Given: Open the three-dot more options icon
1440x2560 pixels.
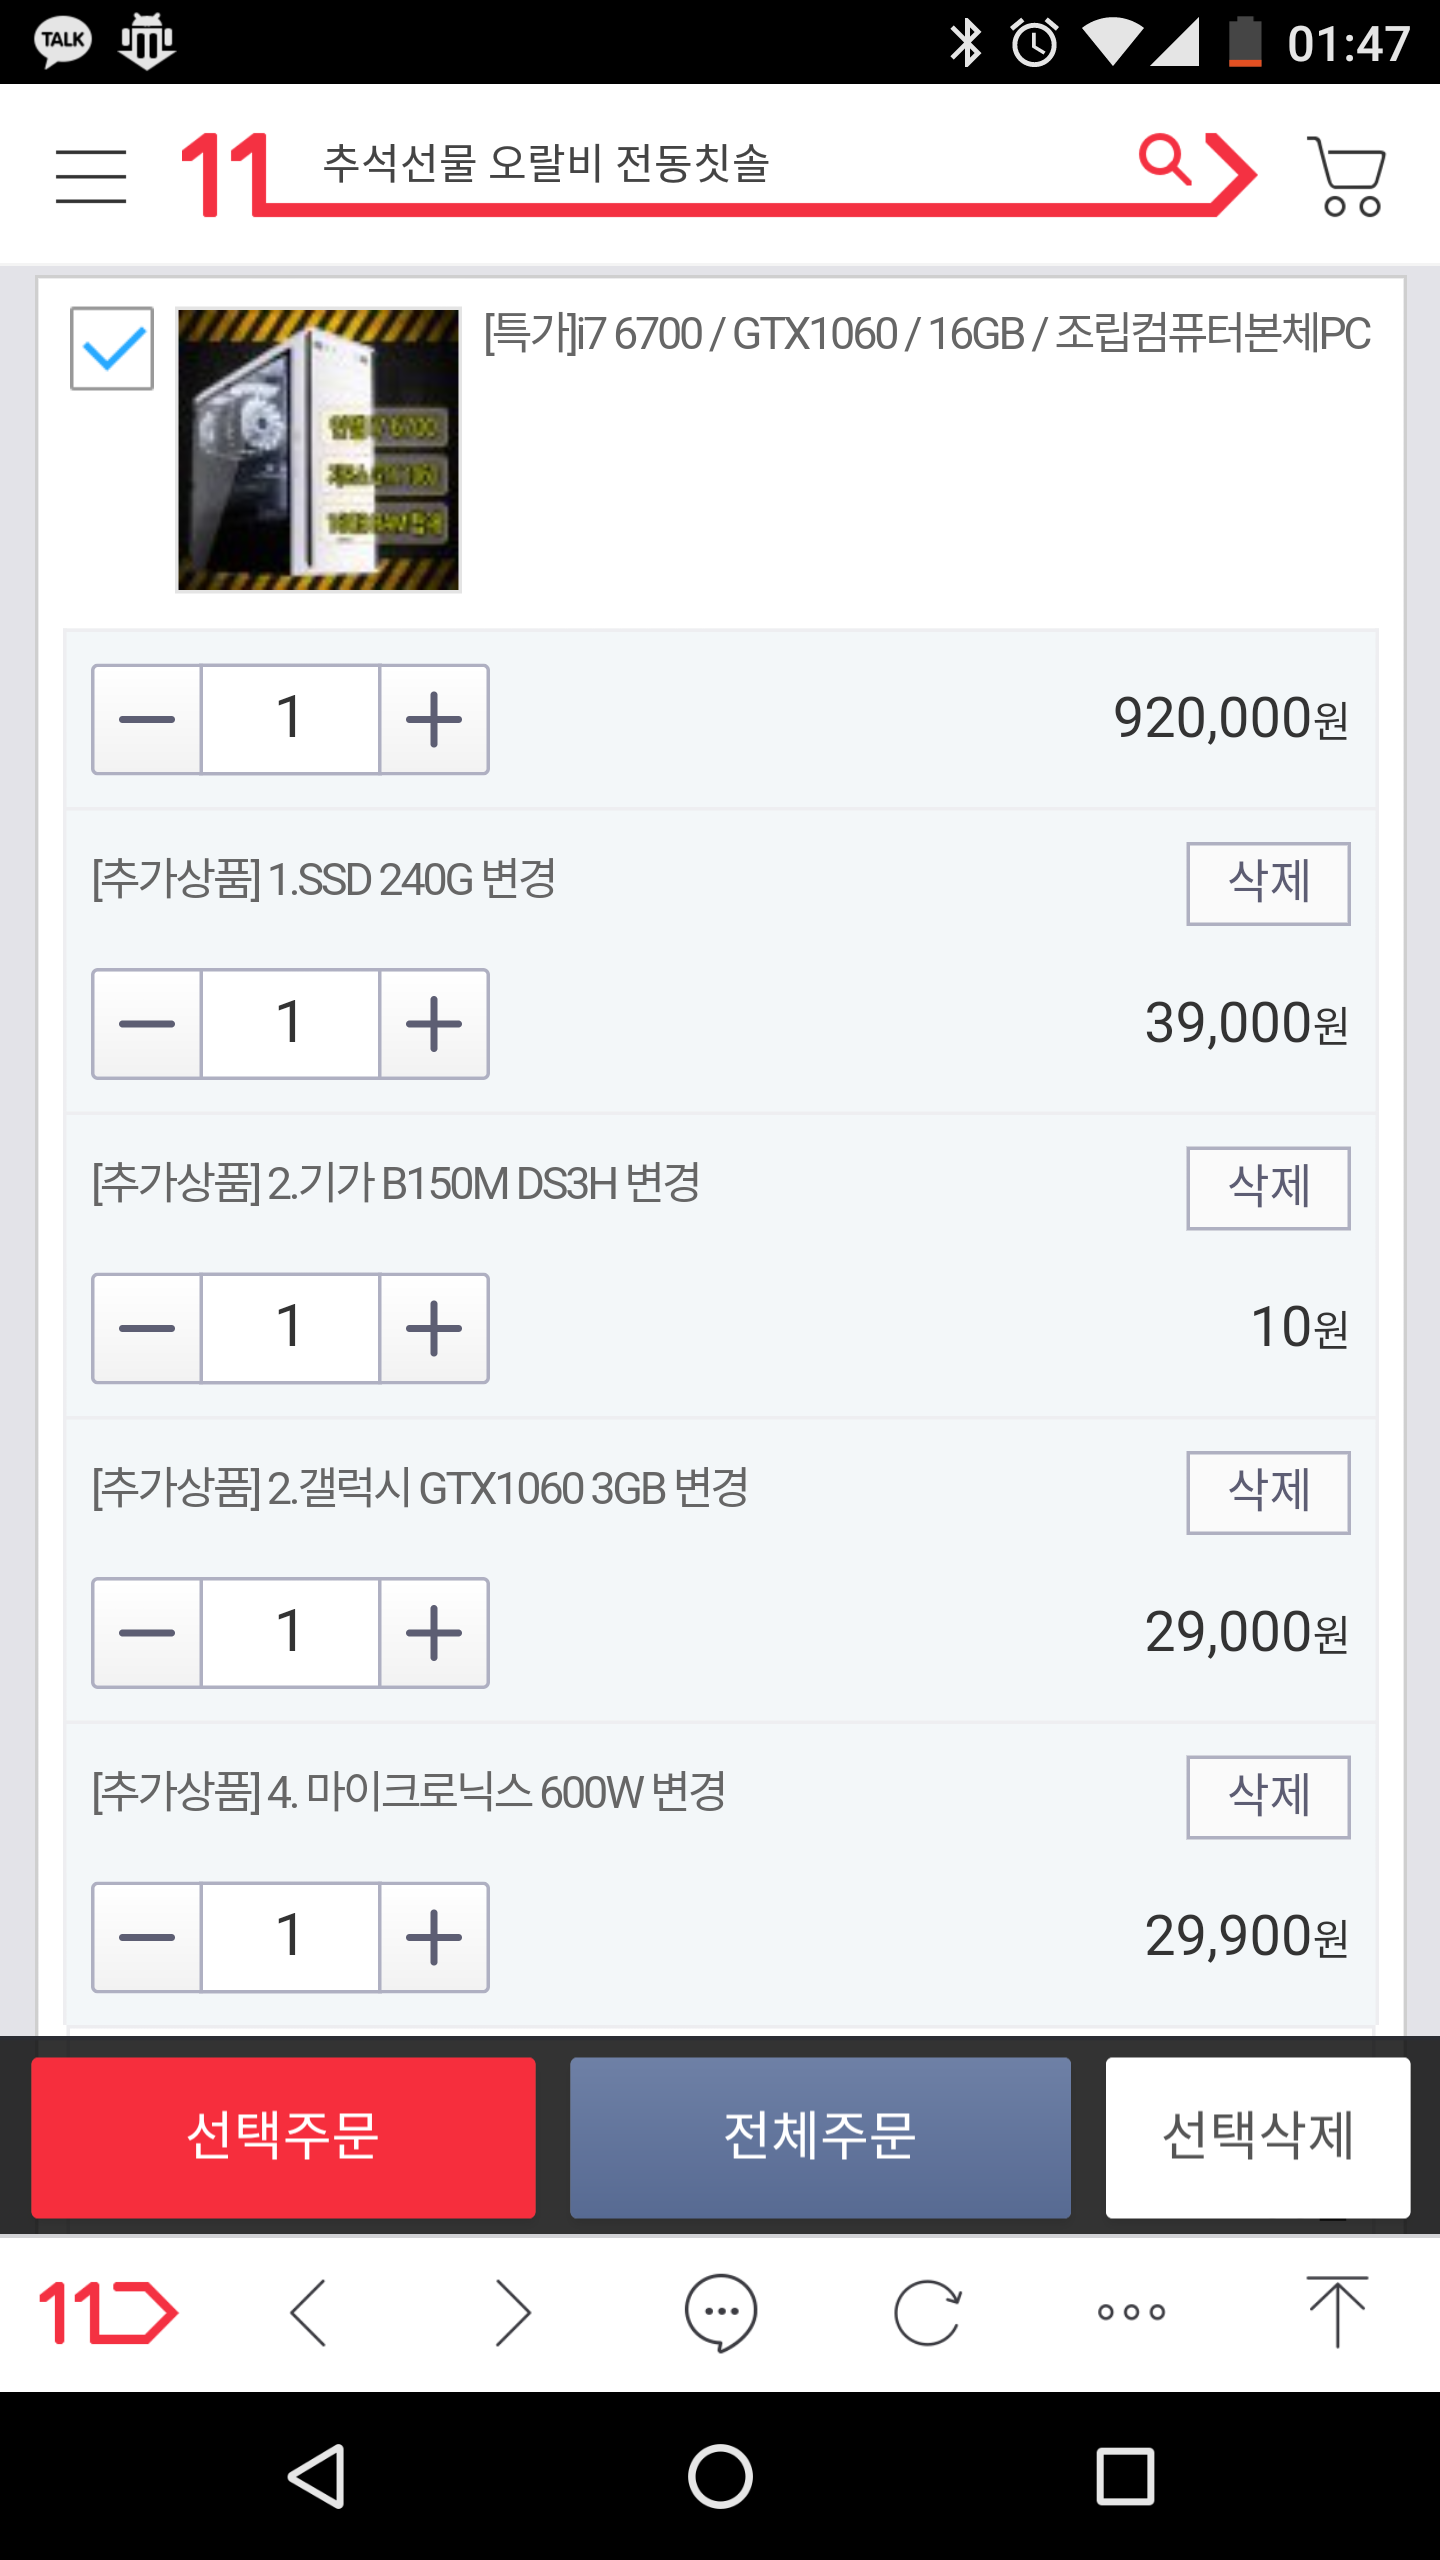Looking at the screenshot, I should point(1131,2312).
